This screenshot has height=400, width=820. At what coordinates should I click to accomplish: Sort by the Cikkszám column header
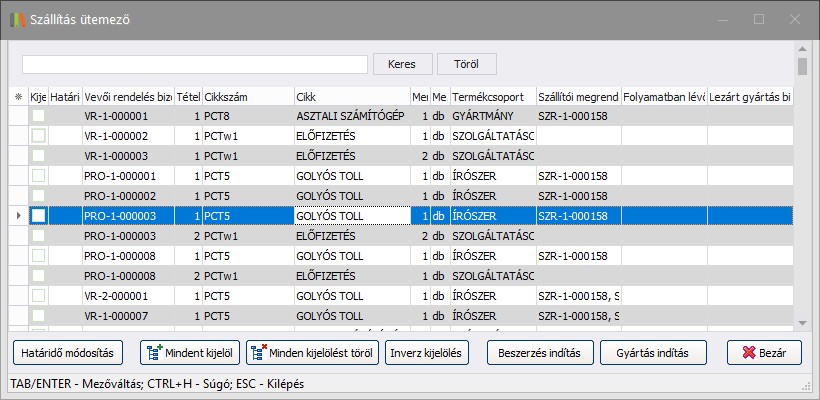click(x=247, y=97)
